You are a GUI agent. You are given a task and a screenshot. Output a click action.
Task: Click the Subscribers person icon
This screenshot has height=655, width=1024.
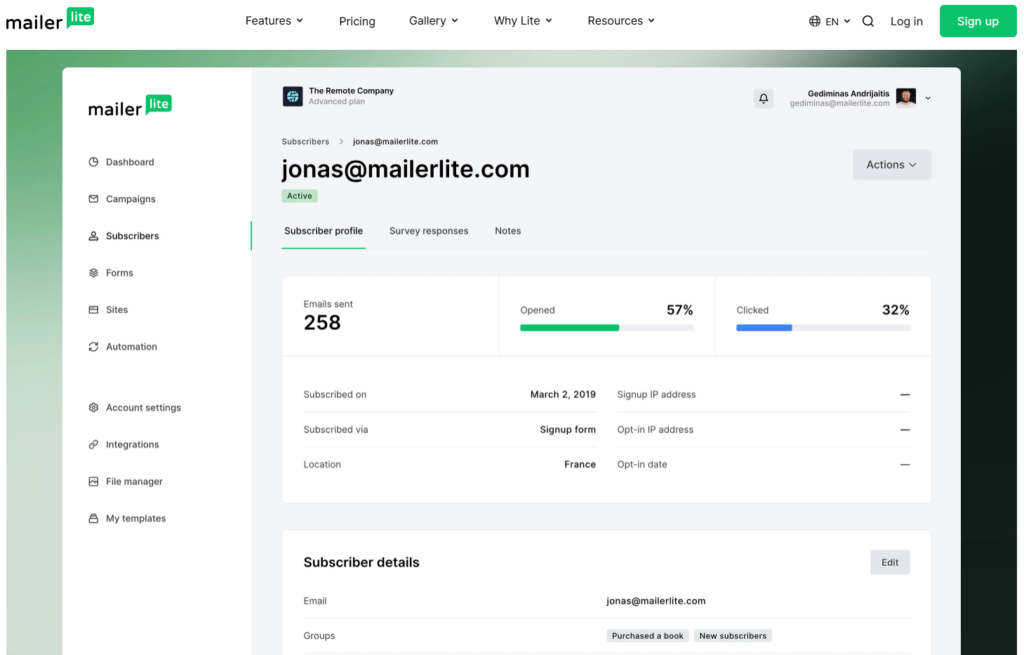click(93, 236)
